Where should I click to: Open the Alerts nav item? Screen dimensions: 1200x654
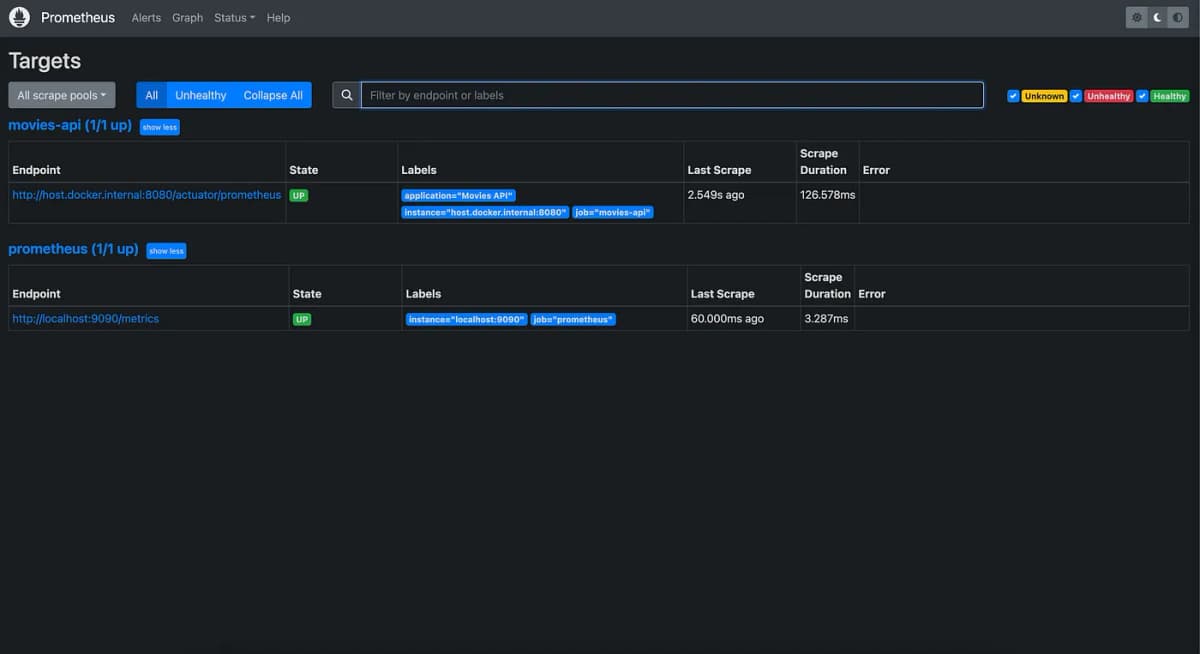146,17
